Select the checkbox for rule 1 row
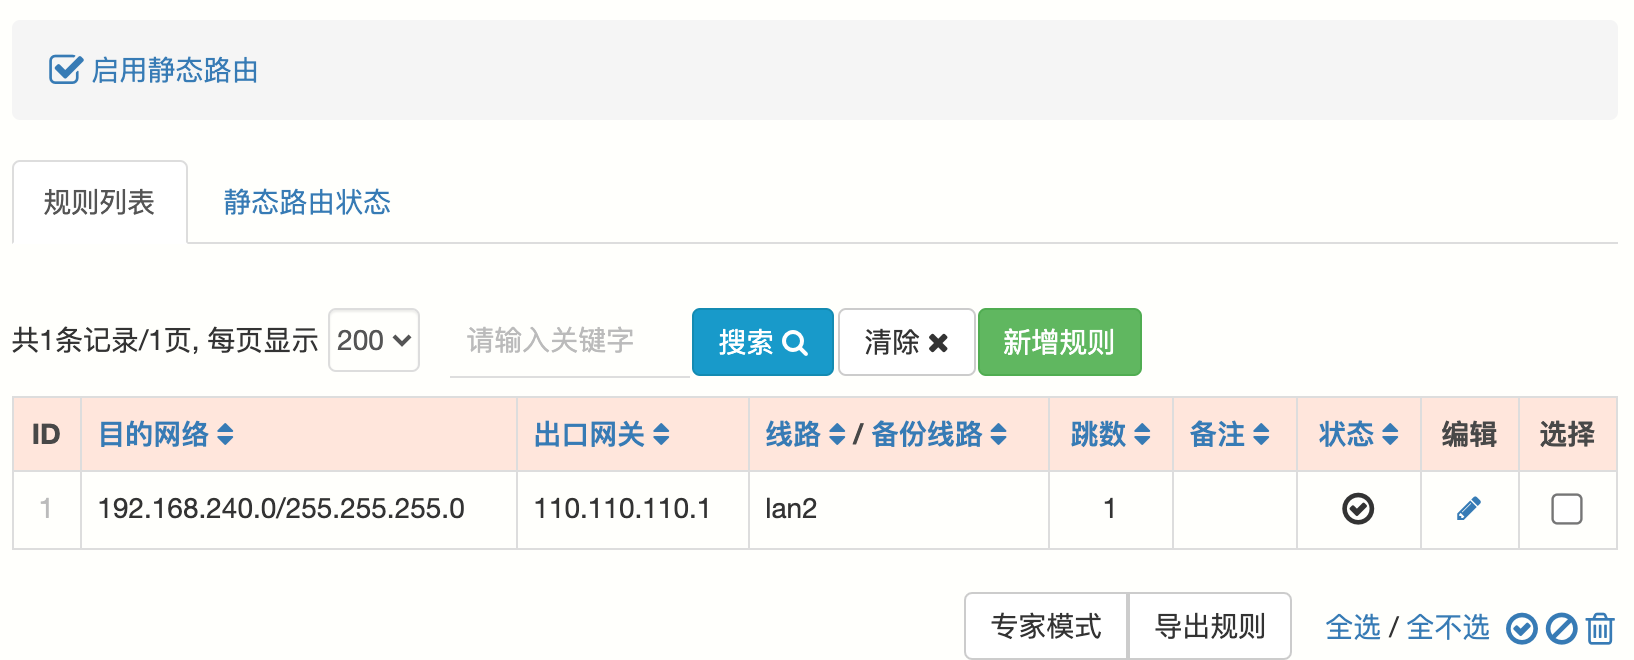This screenshot has width=1634, height=660. click(x=1566, y=509)
